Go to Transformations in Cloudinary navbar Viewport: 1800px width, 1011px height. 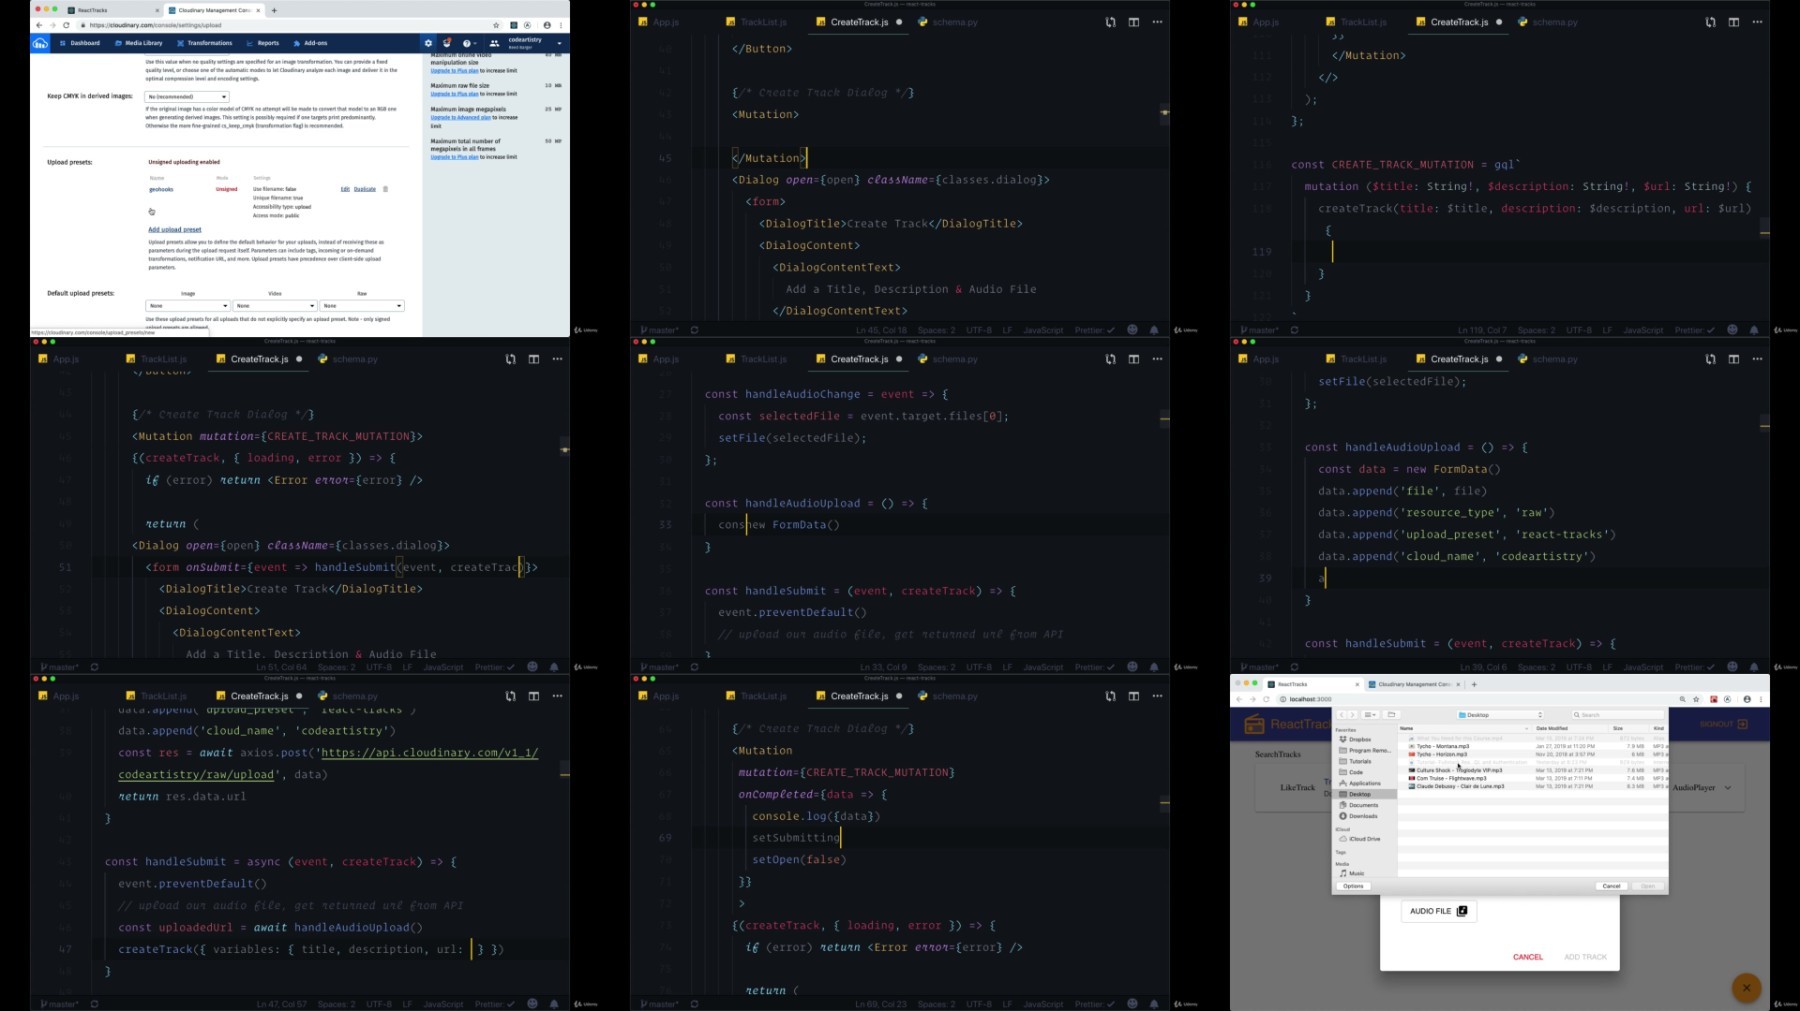[x=205, y=43]
